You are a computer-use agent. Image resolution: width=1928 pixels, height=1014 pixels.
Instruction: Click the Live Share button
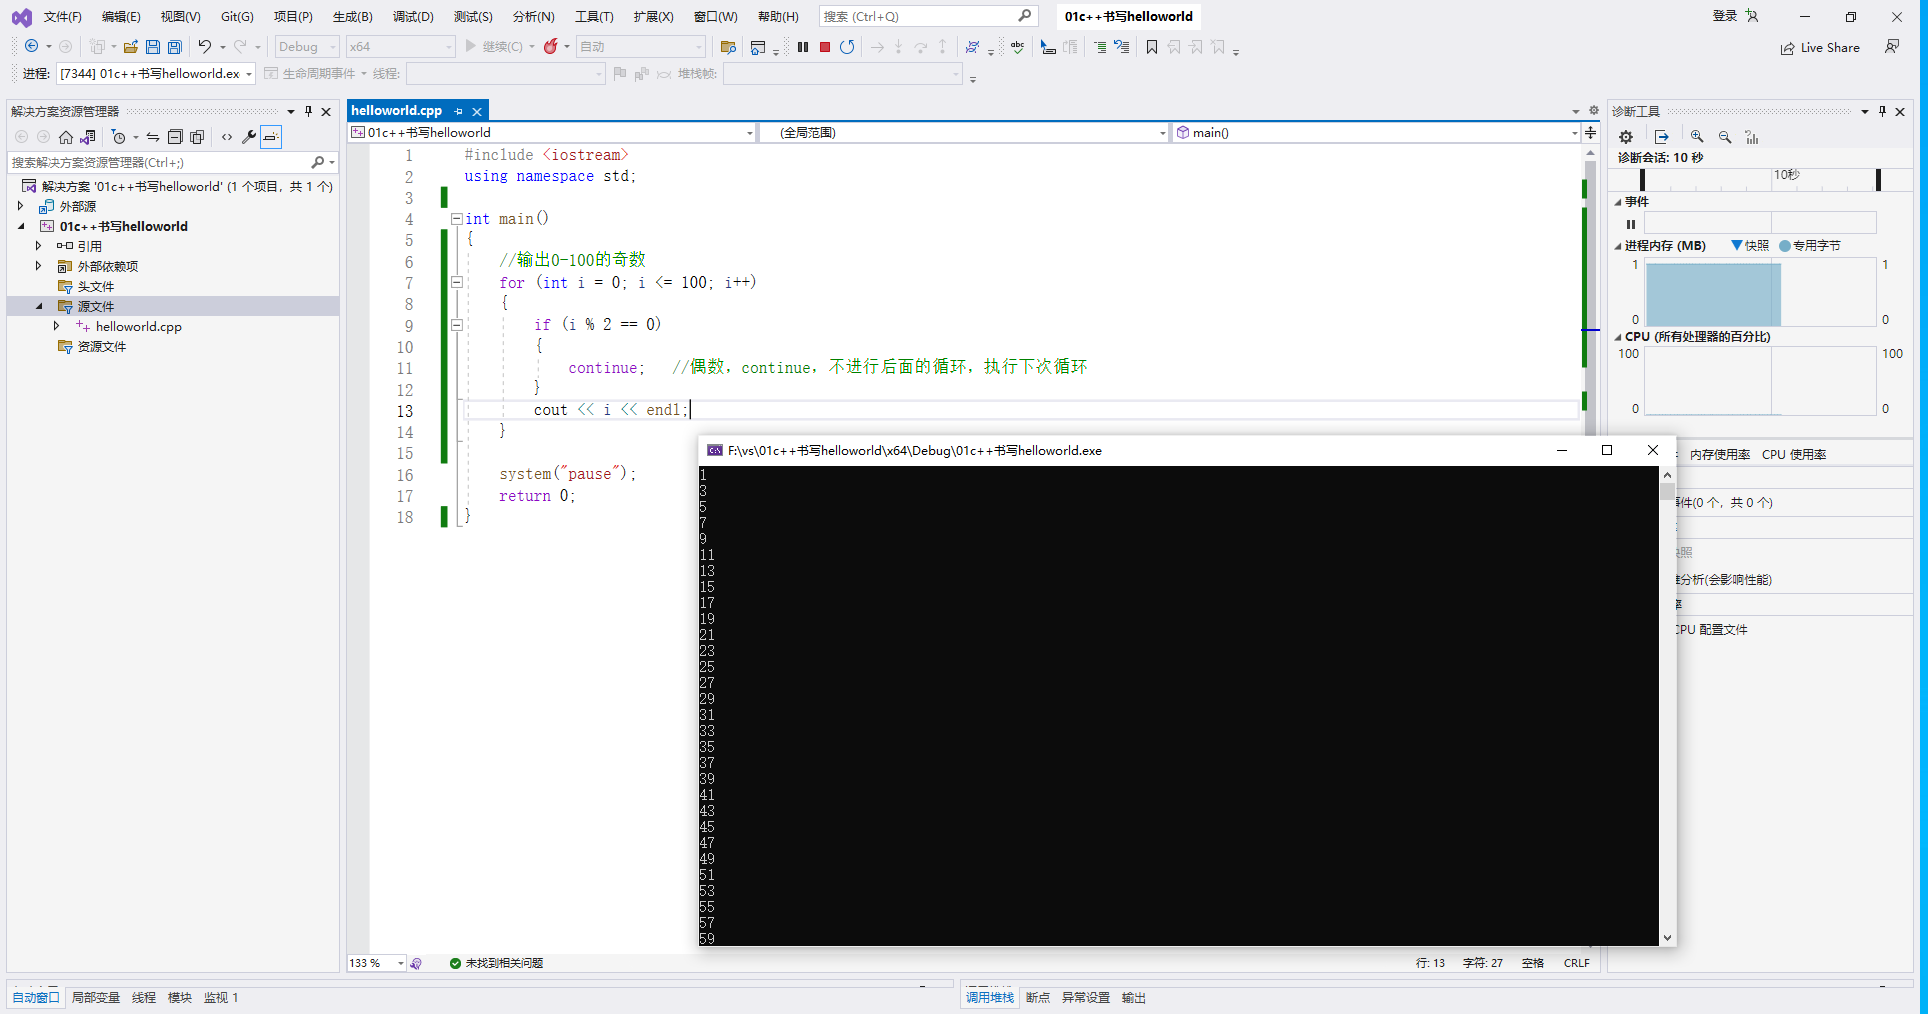tap(1820, 48)
